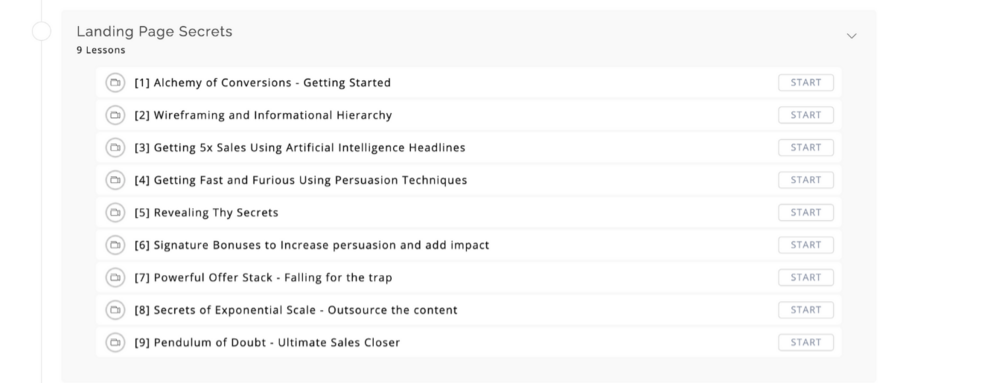
Task: Start the Pendulum of Doubt lesson
Action: (x=806, y=343)
